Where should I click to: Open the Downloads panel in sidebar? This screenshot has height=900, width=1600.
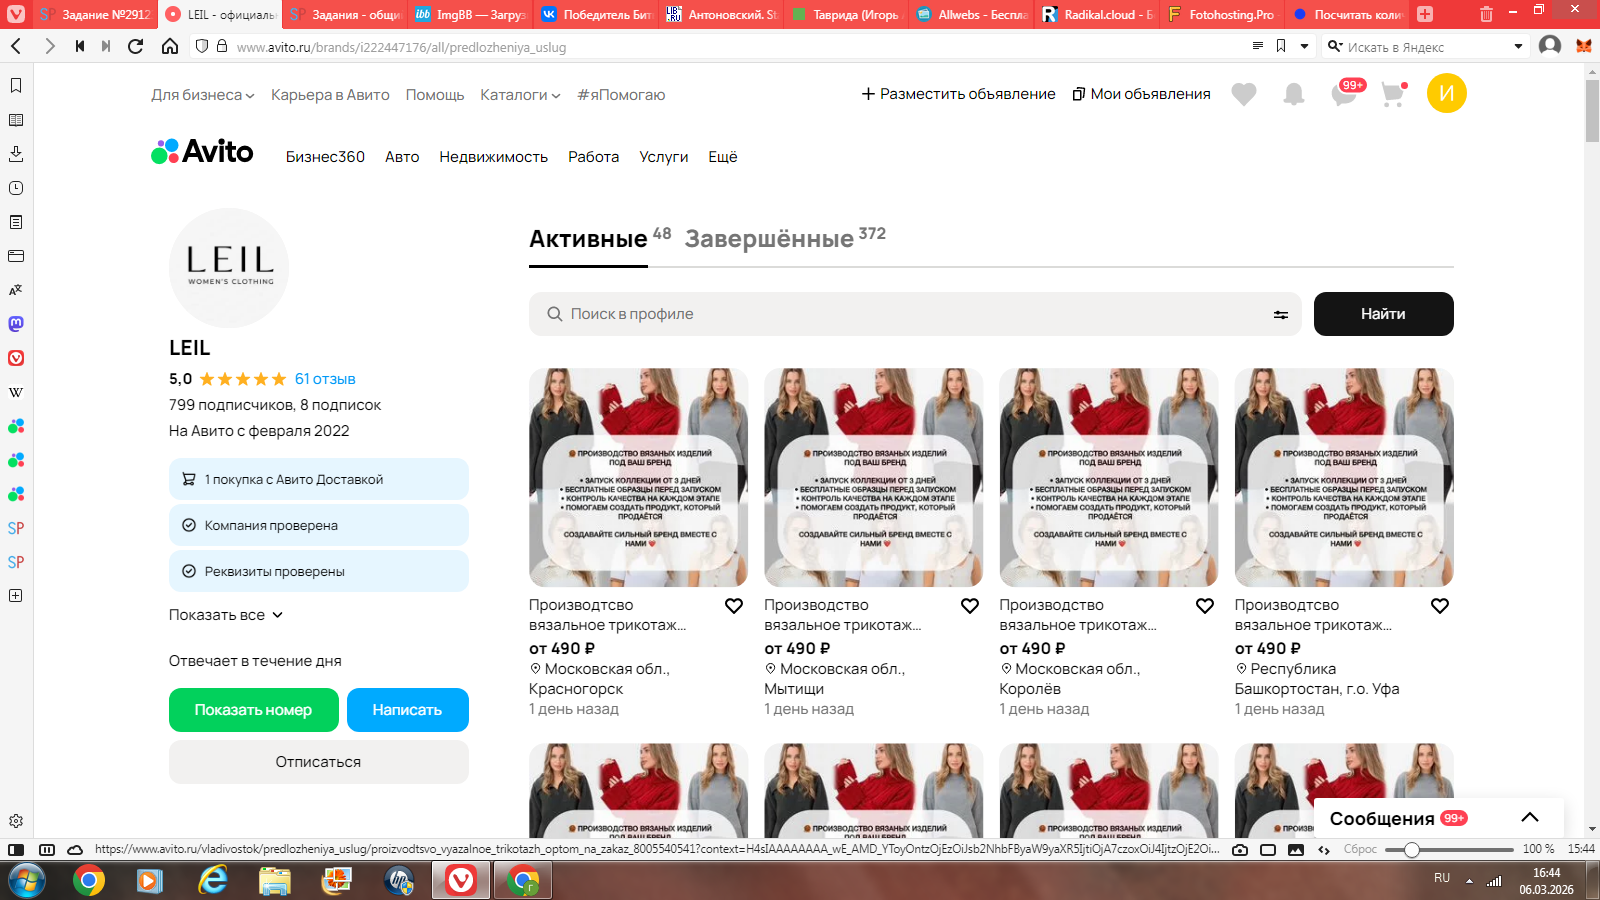[16, 154]
